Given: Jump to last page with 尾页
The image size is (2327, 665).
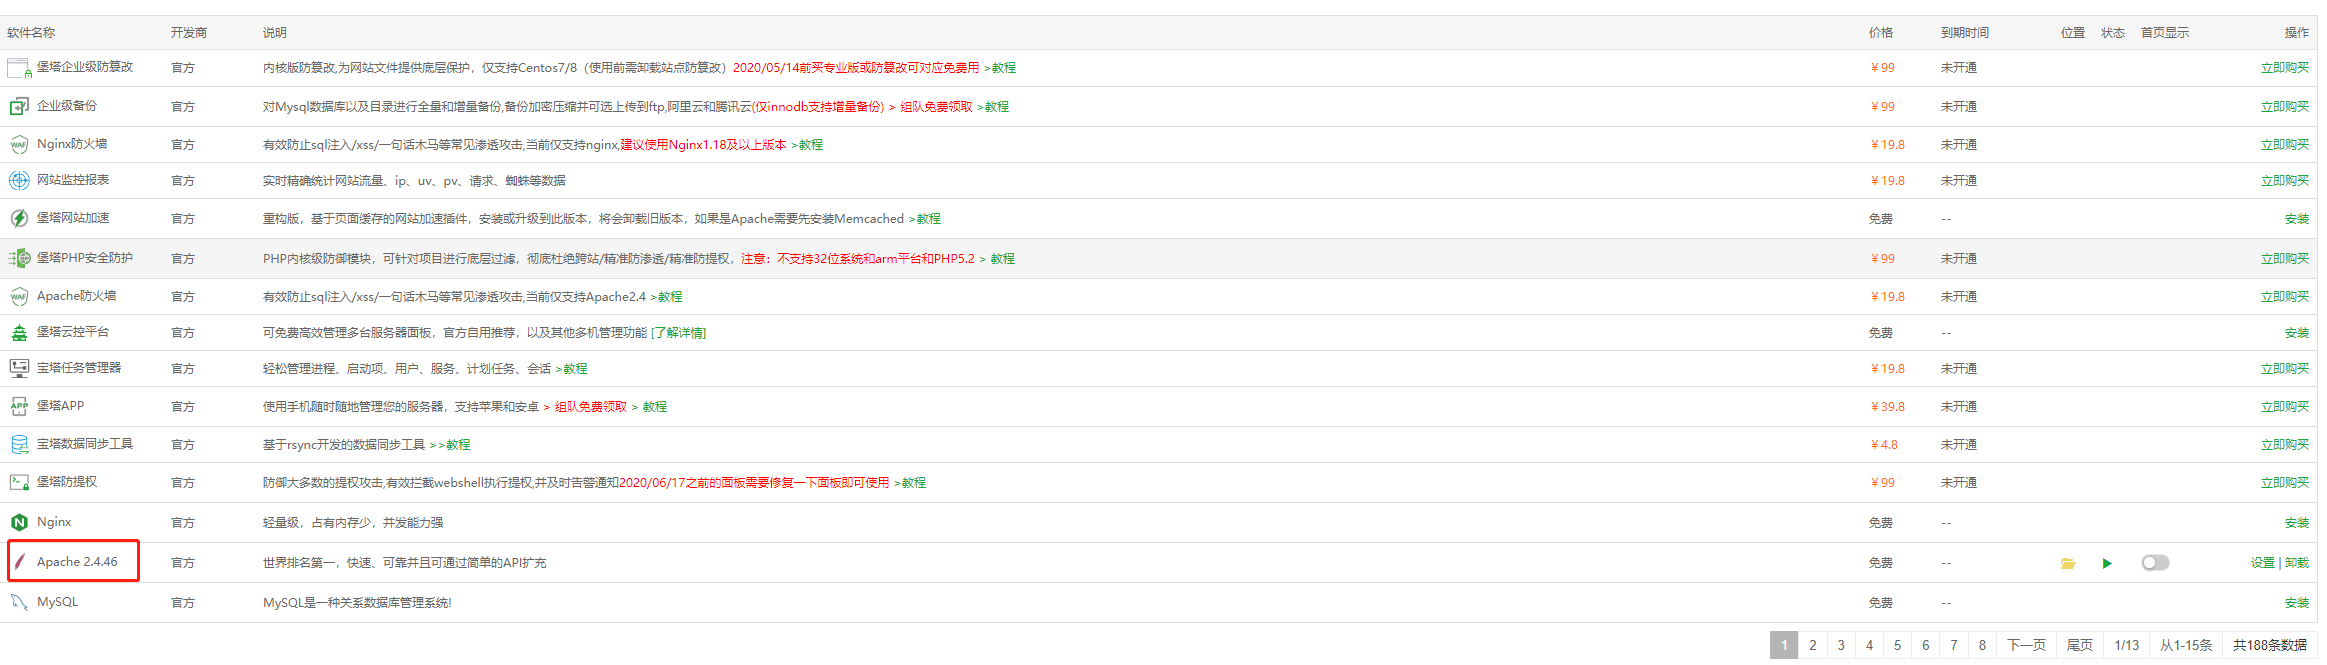Looking at the screenshot, I should coord(2079,645).
